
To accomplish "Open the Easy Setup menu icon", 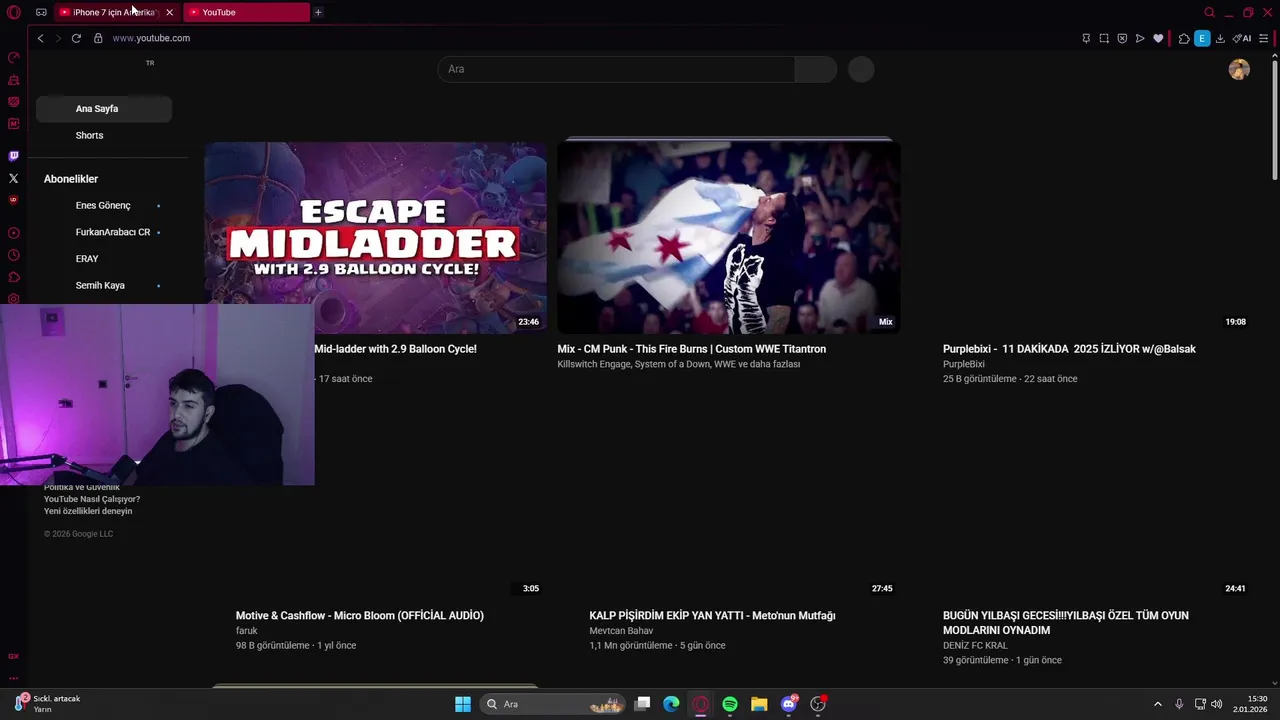I will [x=1264, y=38].
